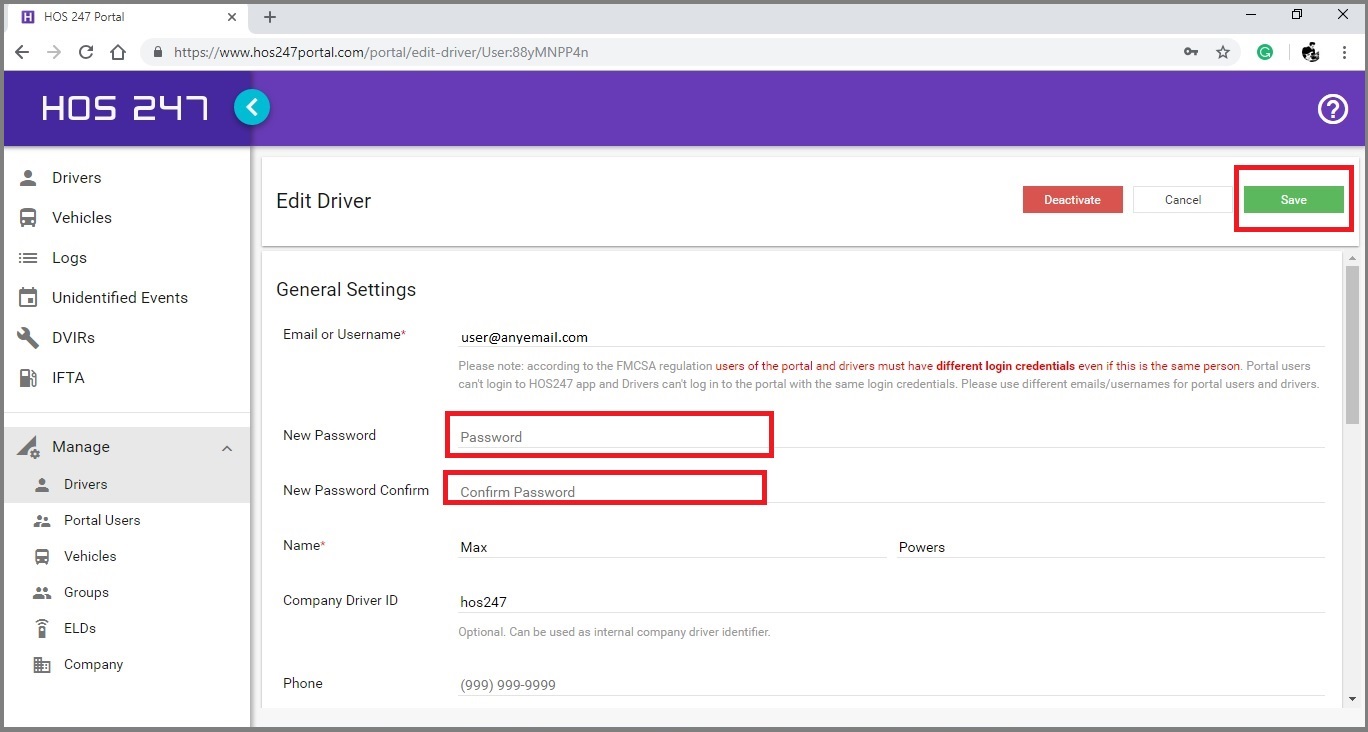Image resolution: width=1368 pixels, height=732 pixels.
Task: Reload the page in browser
Action: [86, 52]
